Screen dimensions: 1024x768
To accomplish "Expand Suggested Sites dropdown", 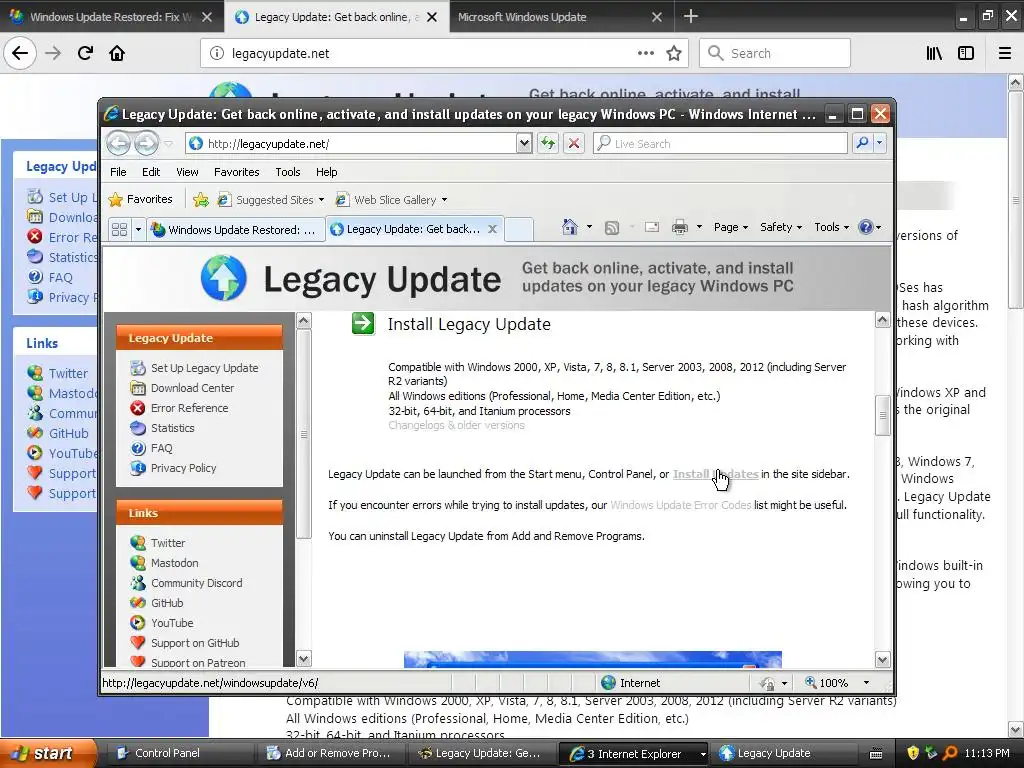I will pos(321,200).
